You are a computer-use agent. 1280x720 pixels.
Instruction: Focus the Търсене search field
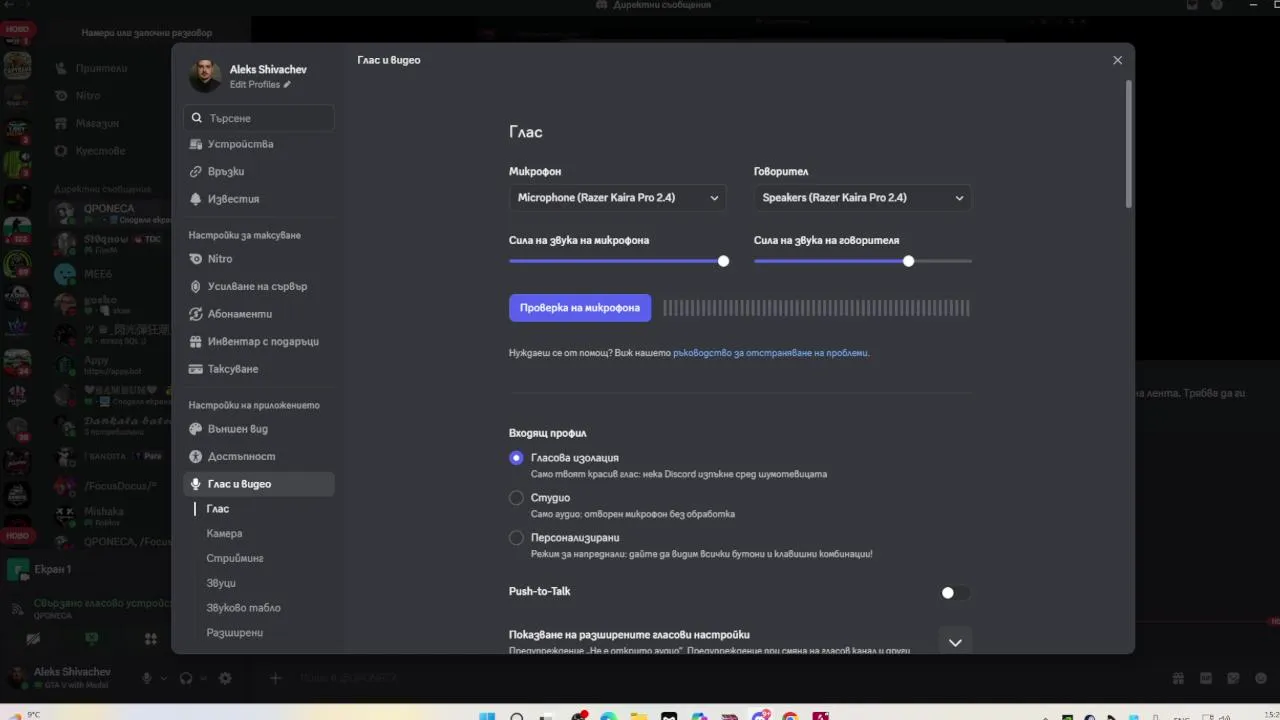tap(258, 118)
